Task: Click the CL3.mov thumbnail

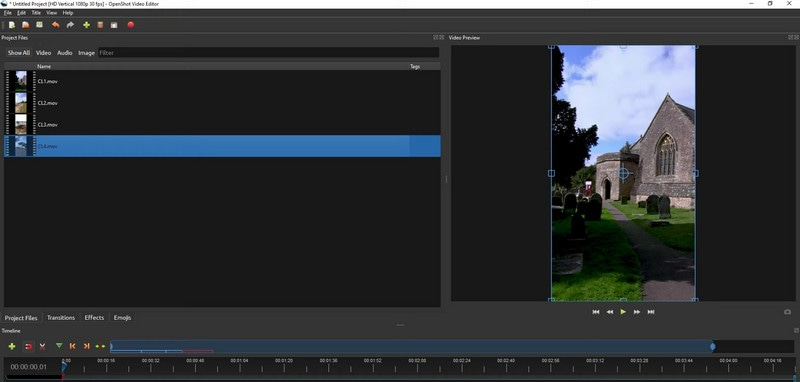Action: (21, 124)
